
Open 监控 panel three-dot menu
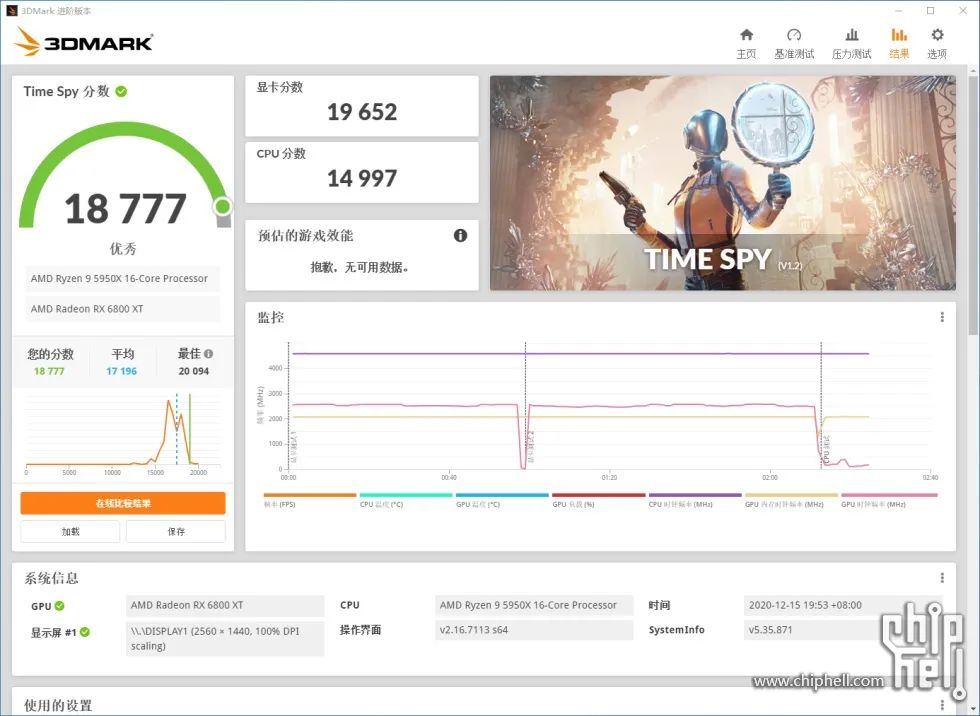(942, 317)
